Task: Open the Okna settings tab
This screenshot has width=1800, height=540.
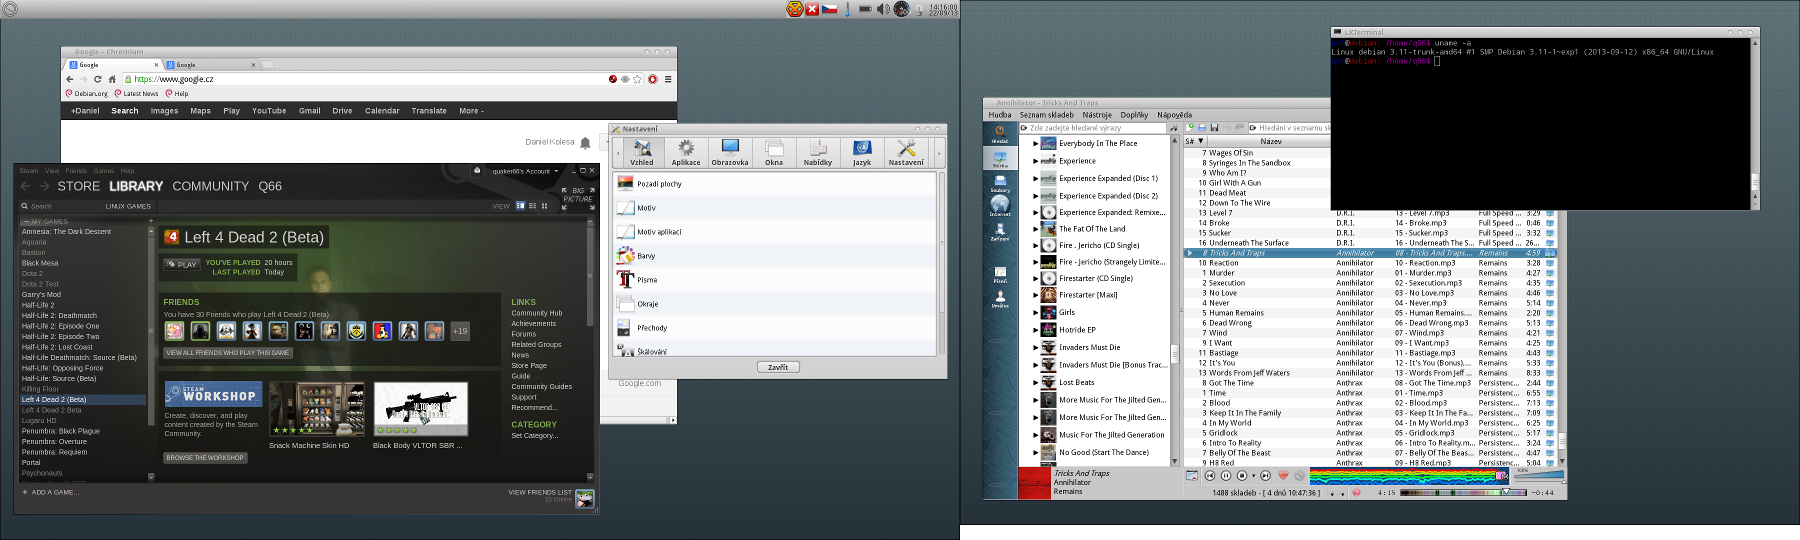Action: pyautogui.click(x=774, y=153)
